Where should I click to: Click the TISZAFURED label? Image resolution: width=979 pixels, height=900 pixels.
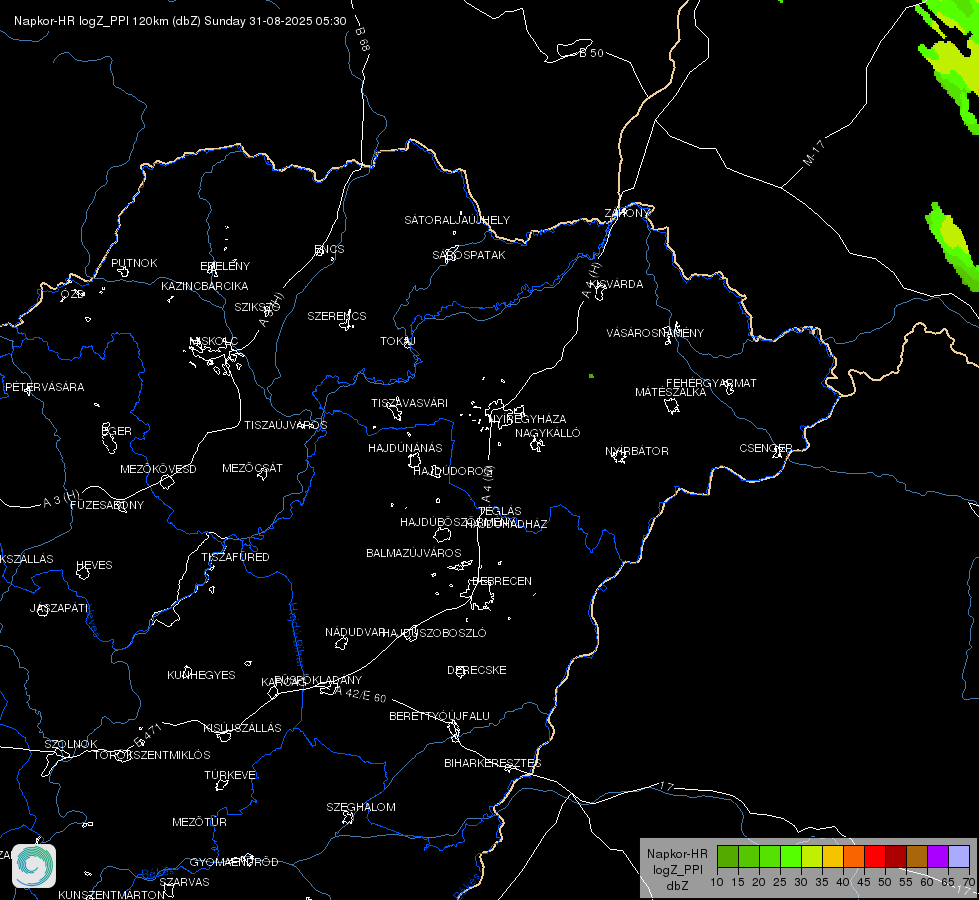235,557
